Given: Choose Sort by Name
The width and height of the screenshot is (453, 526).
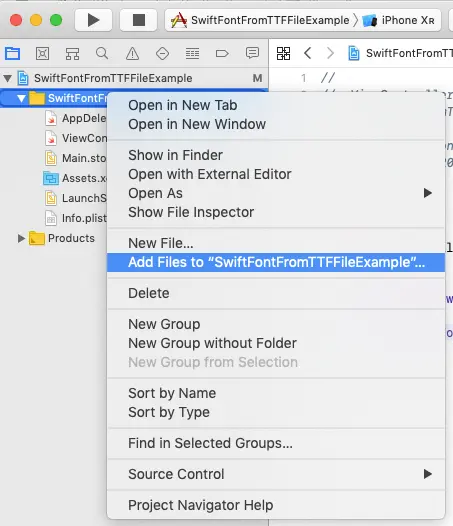Looking at the screenshot, I should coord(276,393).
